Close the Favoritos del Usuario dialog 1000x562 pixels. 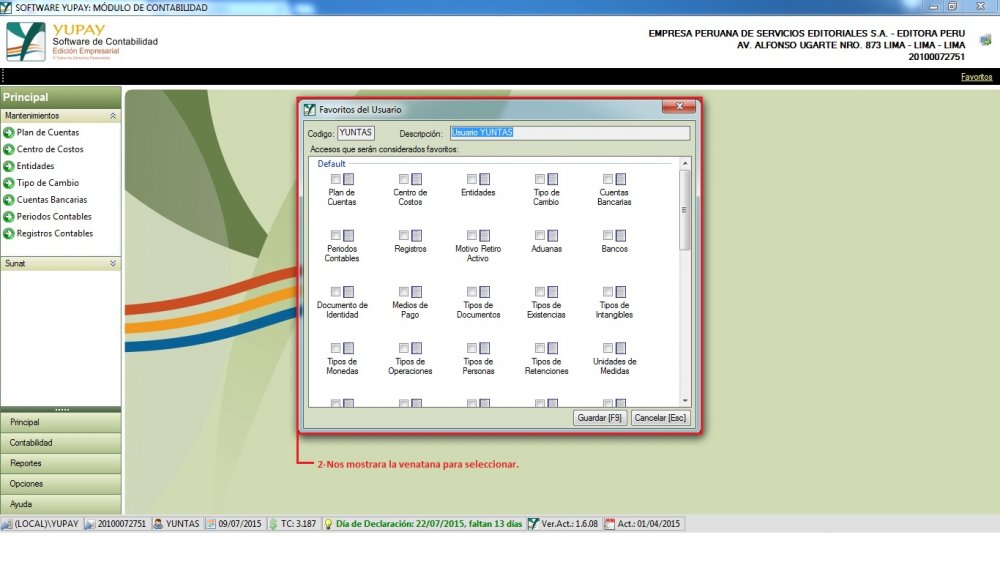pyautogui.click(x=679, y=106)
